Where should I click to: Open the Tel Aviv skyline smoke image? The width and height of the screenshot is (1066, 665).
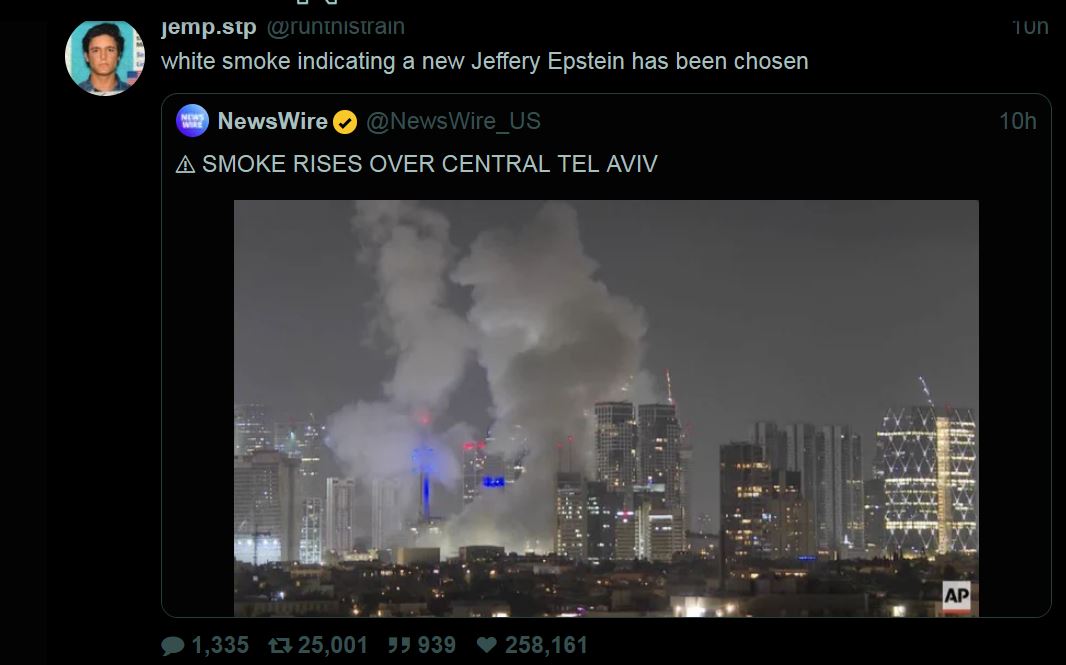pos(606,408)
